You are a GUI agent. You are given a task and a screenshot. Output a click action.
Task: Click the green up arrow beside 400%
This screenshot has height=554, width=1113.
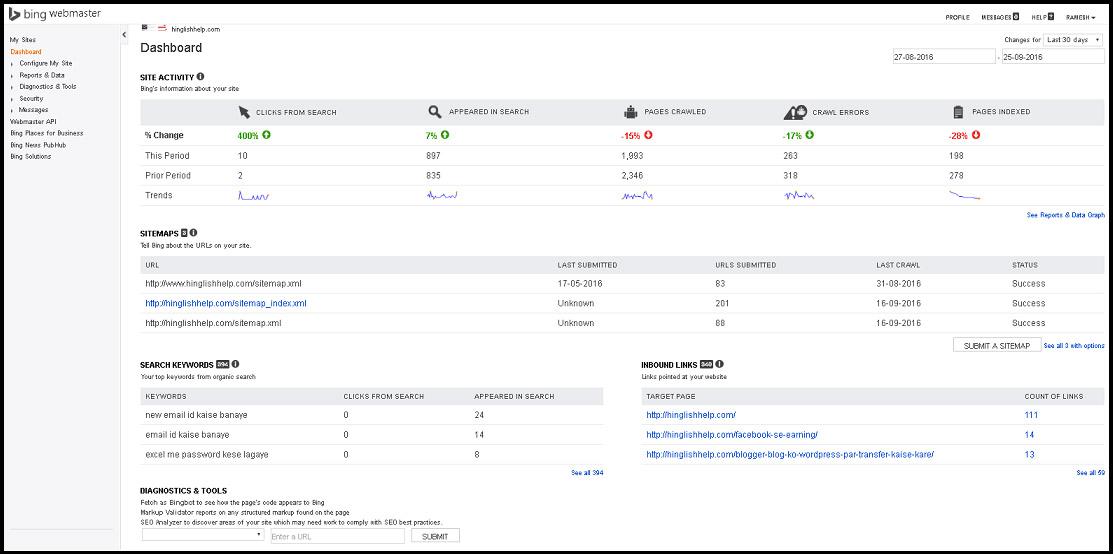tap(265, 134)
